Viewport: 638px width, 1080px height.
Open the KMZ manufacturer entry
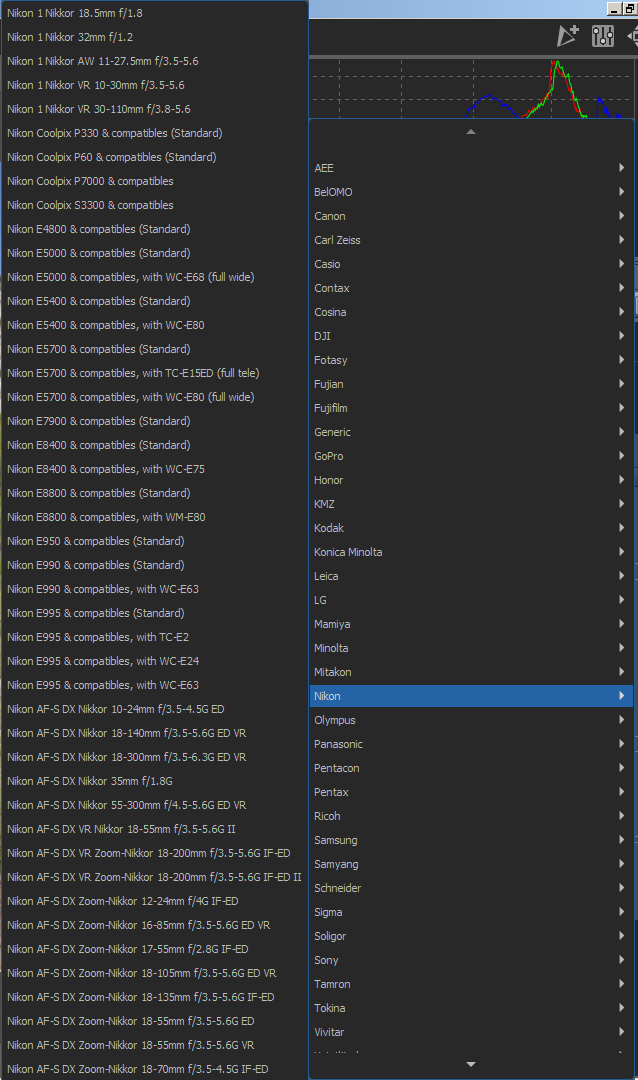coord(471,504)
